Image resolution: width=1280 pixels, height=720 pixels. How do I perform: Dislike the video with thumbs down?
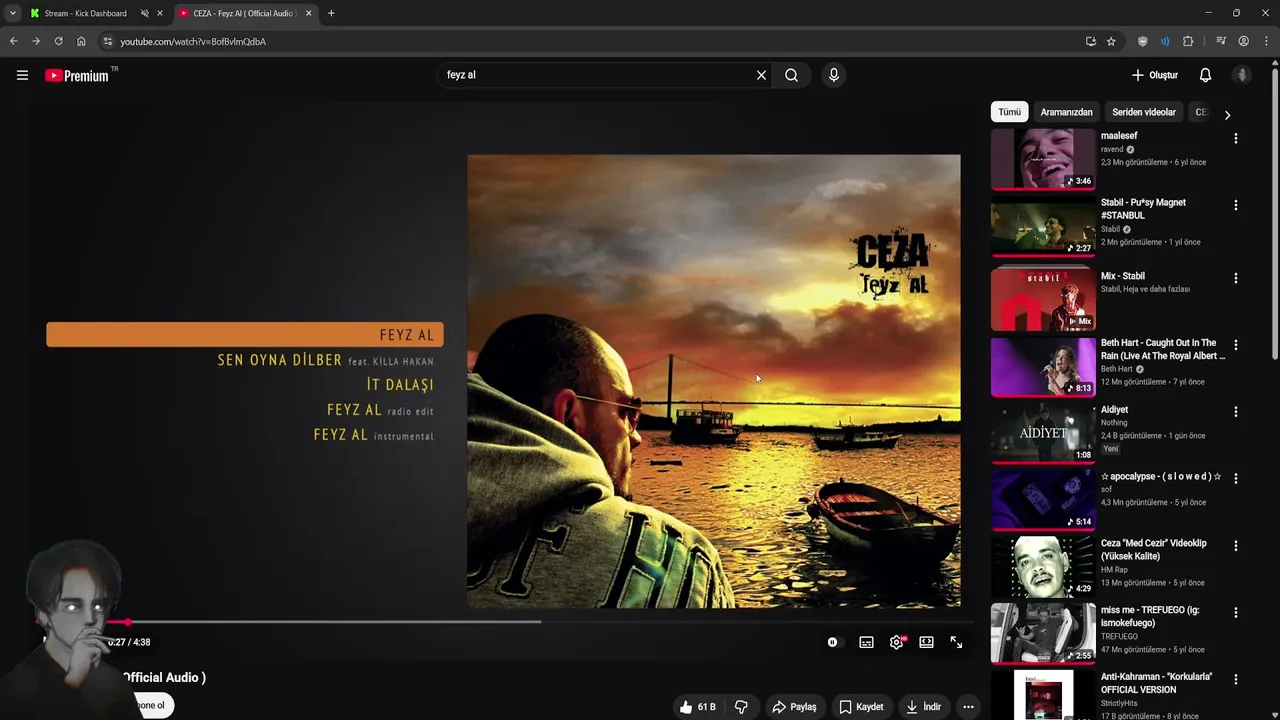click(x=741, y=707)
